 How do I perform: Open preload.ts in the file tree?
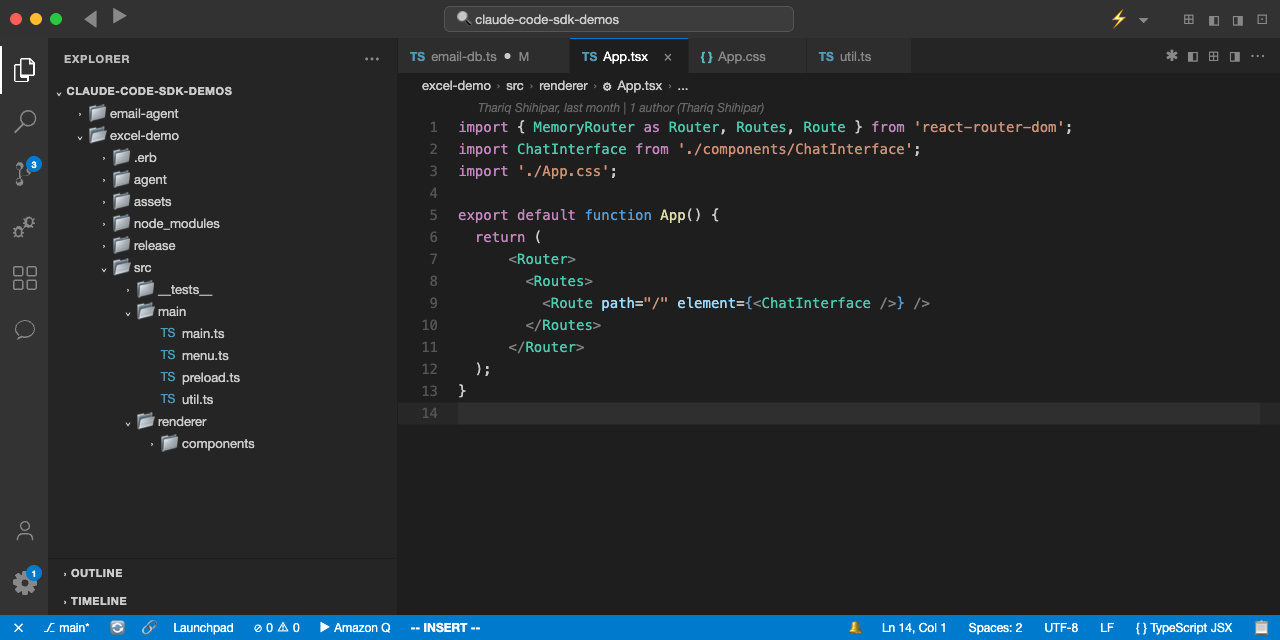[210, 378]
